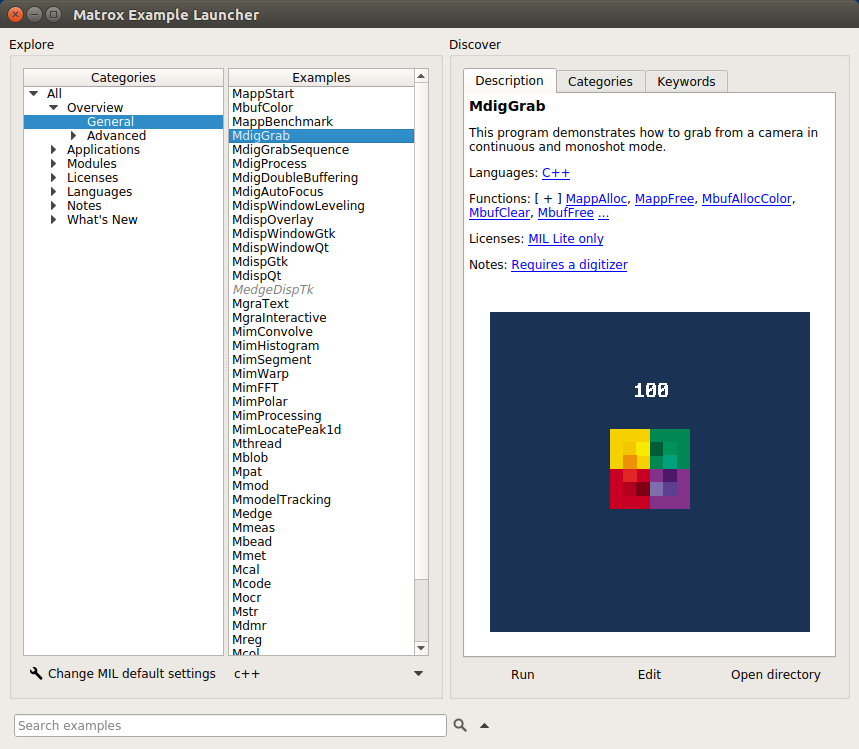Screen dimensions: 859x749
Task: Click Edit to open the example source
Action: [648, 674]
